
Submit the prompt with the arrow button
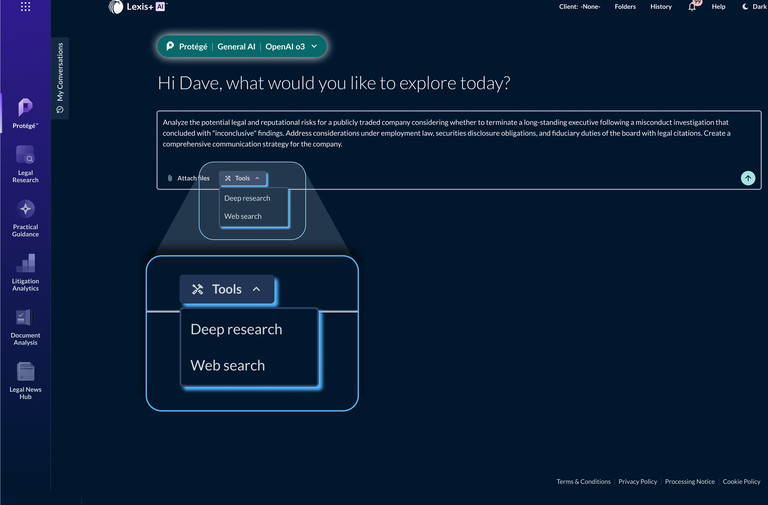tap(747, 178)
